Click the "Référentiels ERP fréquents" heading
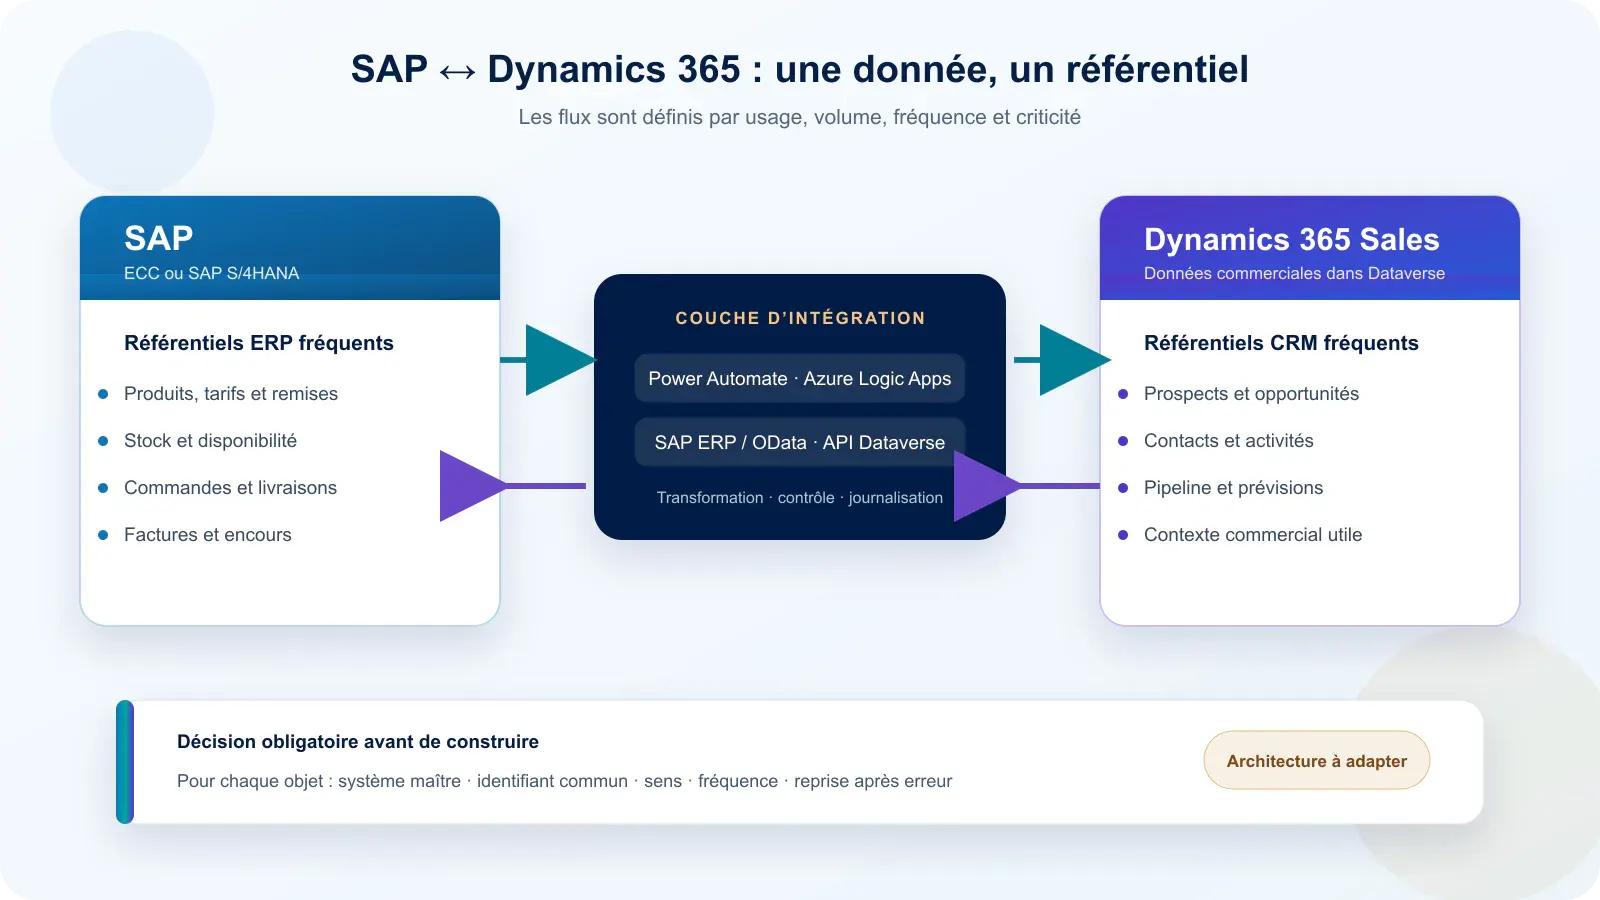This screenshot has height=900, width=1600. 259,343
